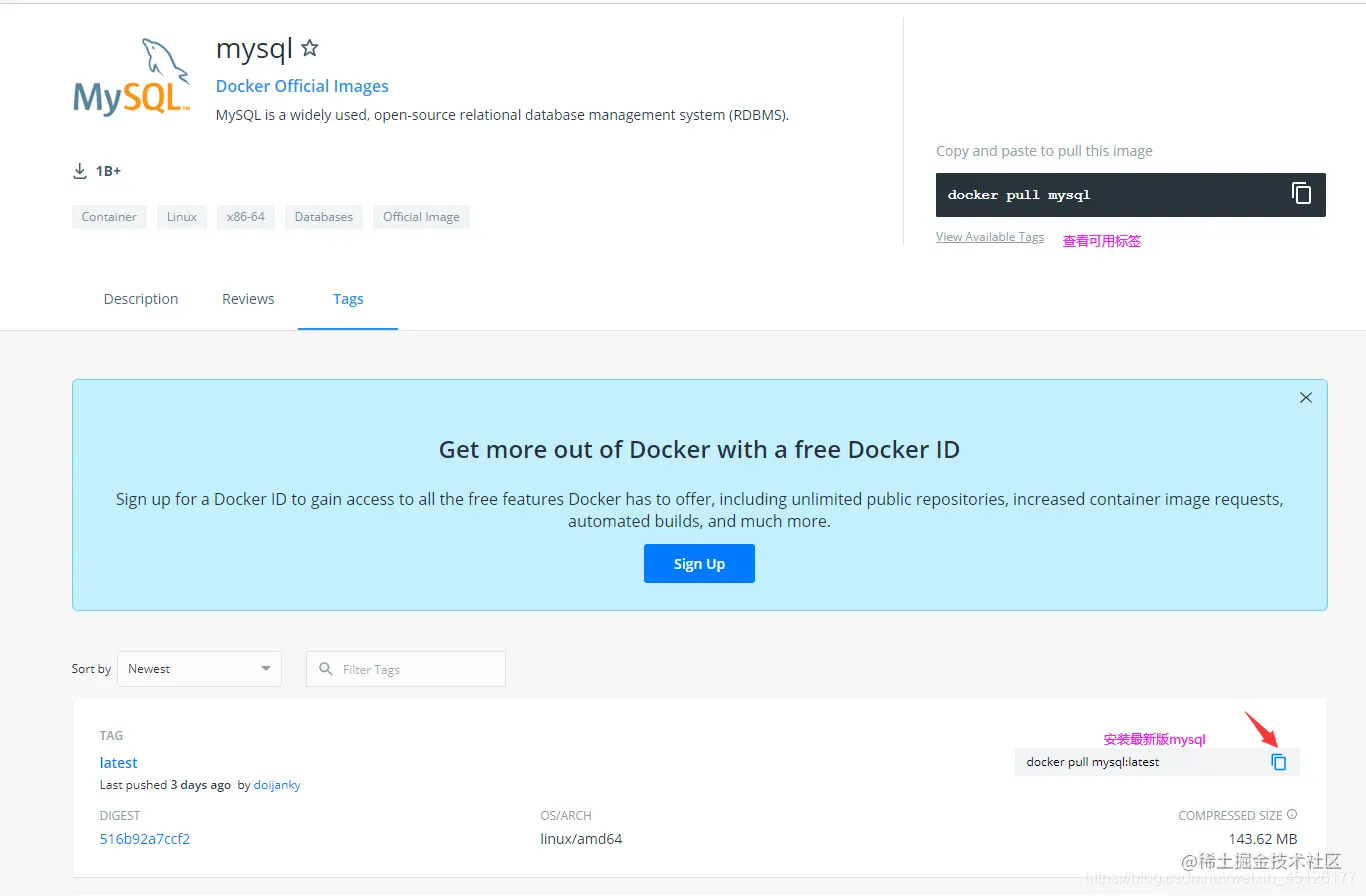Click View Available Tags link
The width and height of the screenshot is (1366, 896).
(x=990, y=237)
